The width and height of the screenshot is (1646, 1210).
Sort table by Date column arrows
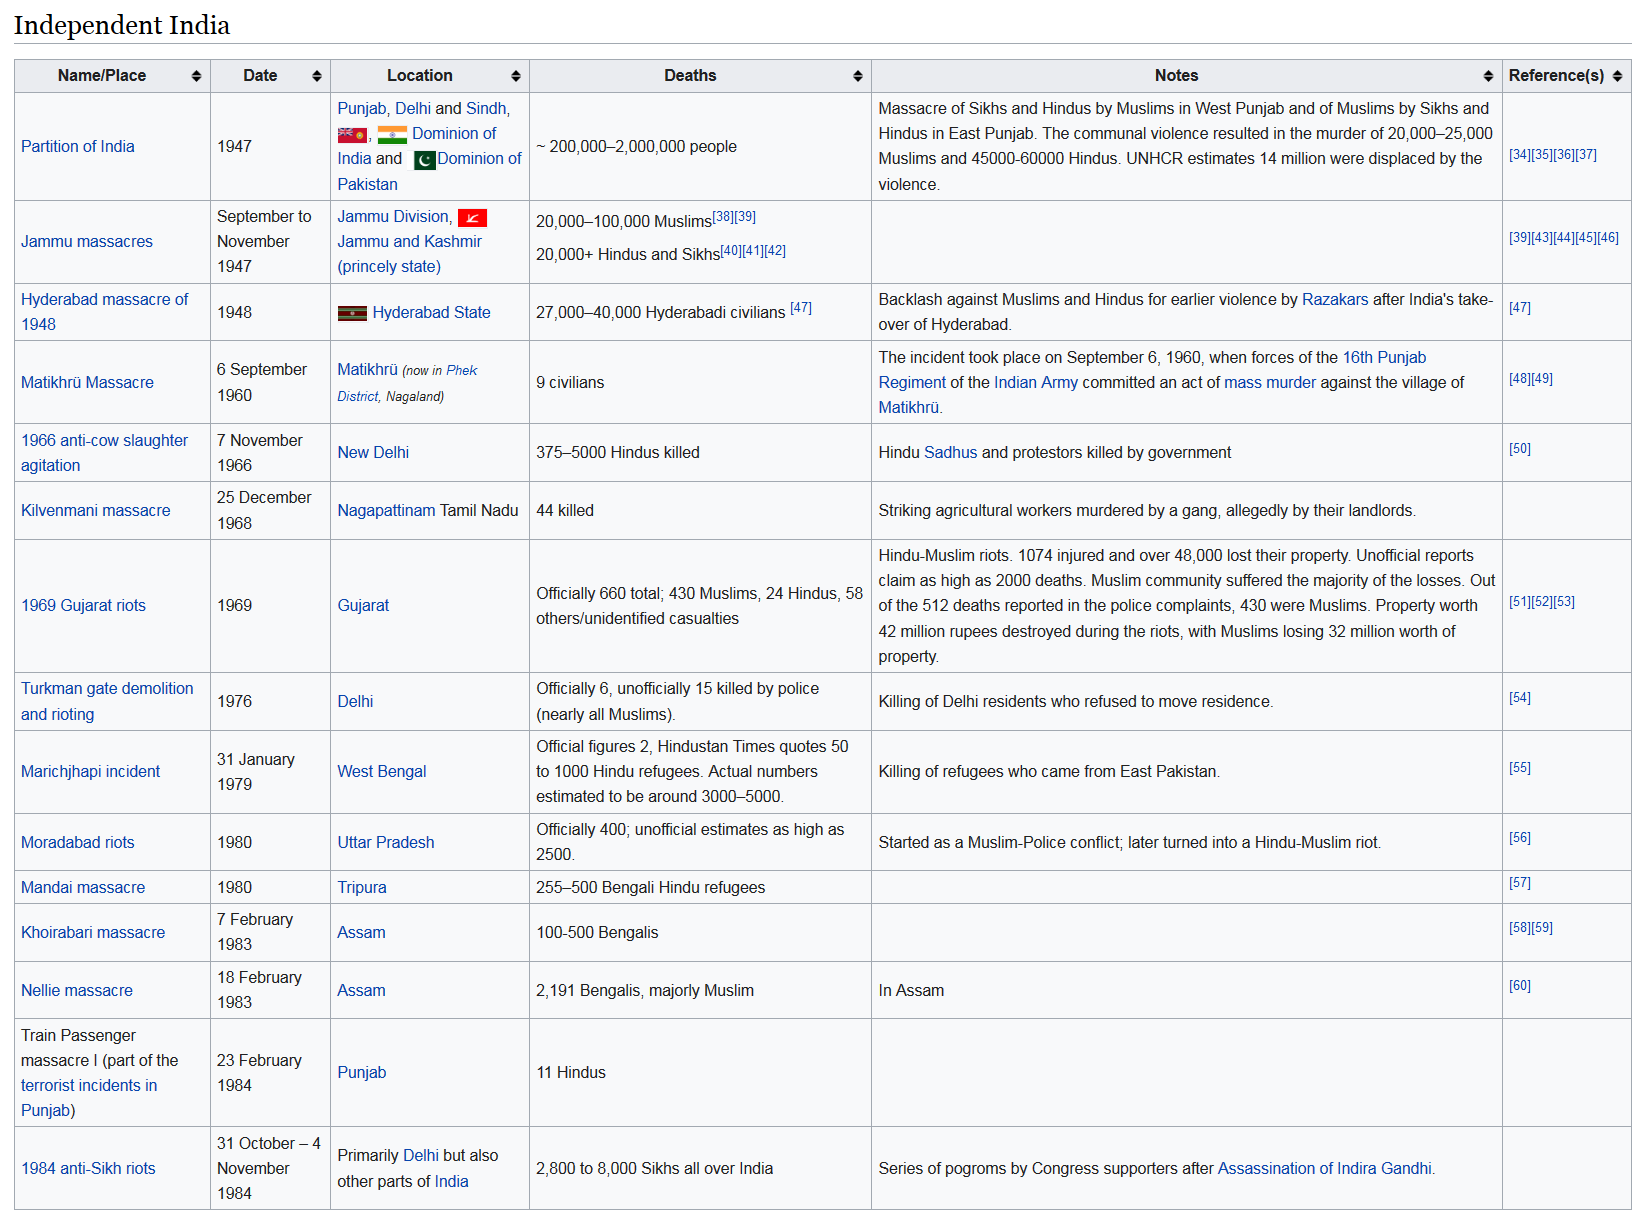317,76
